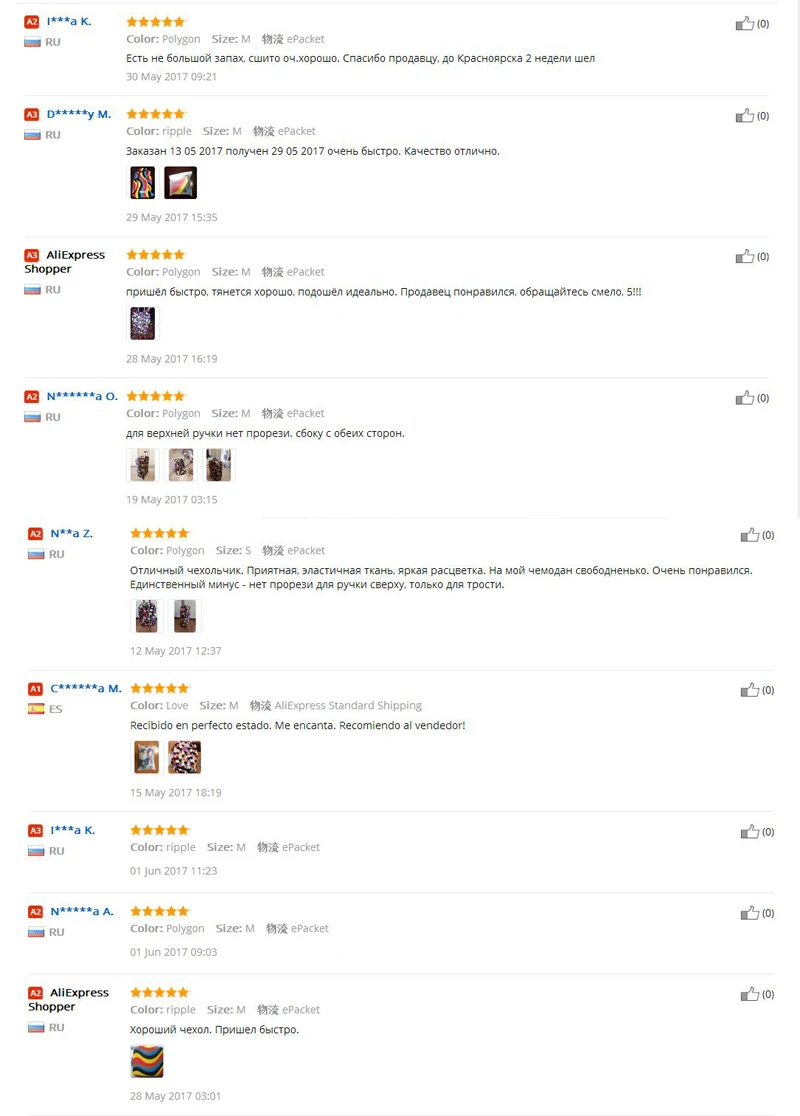800x1116 pixels.
Task: Click thumbs-up on review dated 01 Jun 2017 11:23
Action: [749, 831]
